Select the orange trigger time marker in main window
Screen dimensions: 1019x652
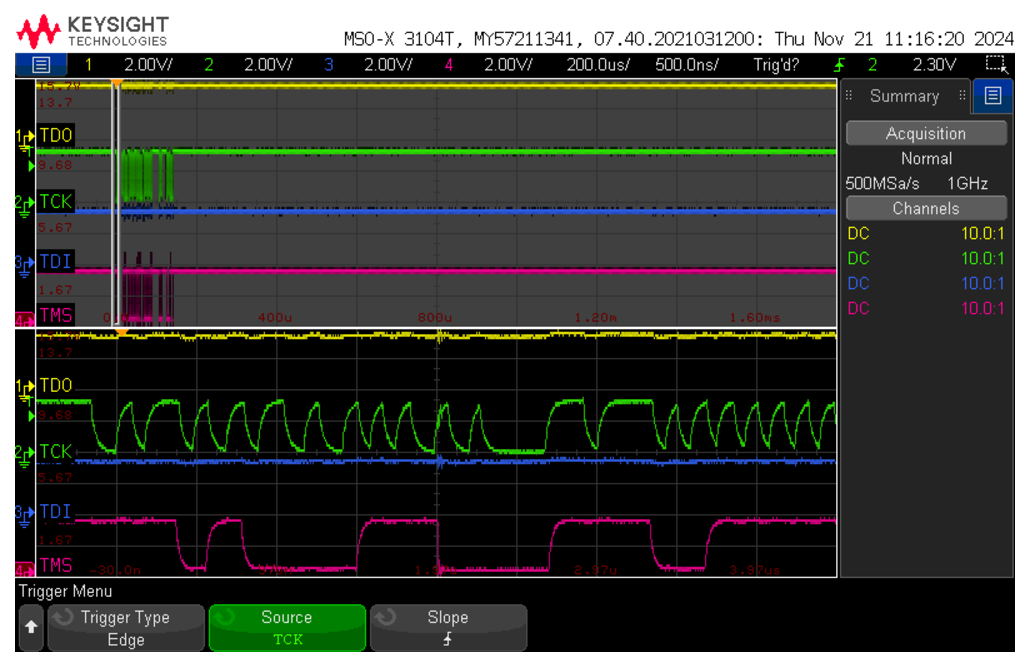pyautogui.click(x=117, y=83)
